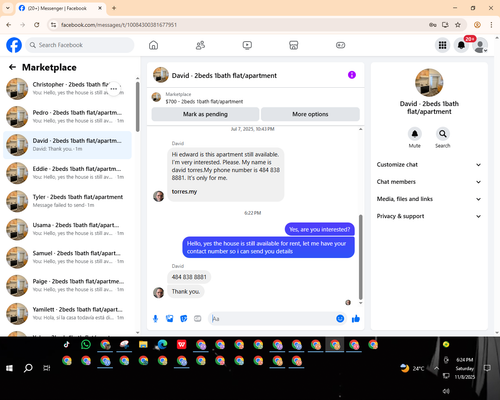Click the conversation list scrollbar
The image size is (500, 400).
pos(138,107)
